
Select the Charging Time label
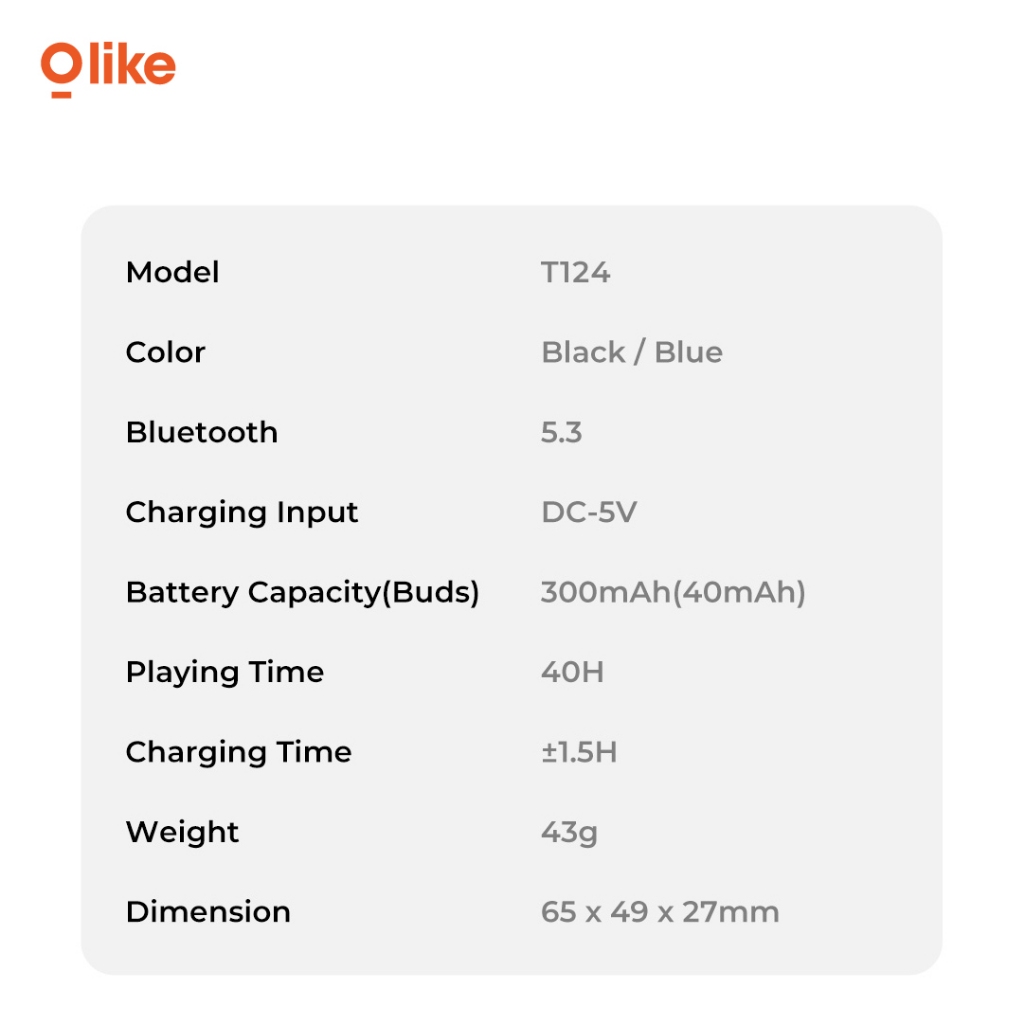coord(238,752)
